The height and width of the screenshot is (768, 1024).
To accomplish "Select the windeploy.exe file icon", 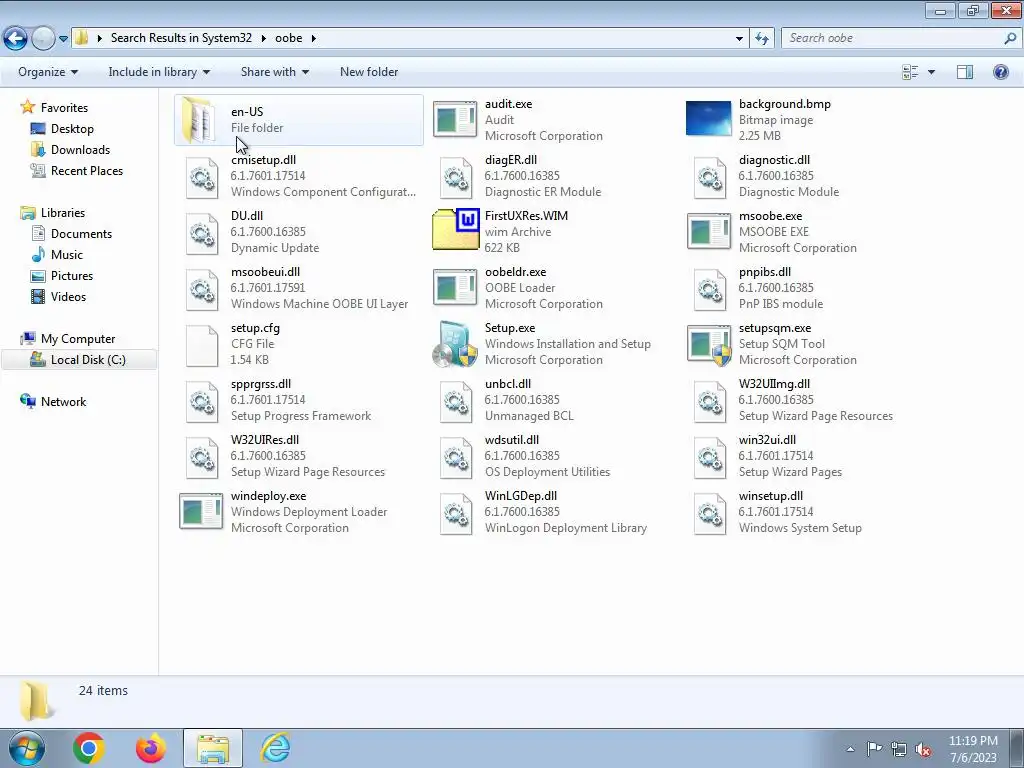I will pos(201,511).
